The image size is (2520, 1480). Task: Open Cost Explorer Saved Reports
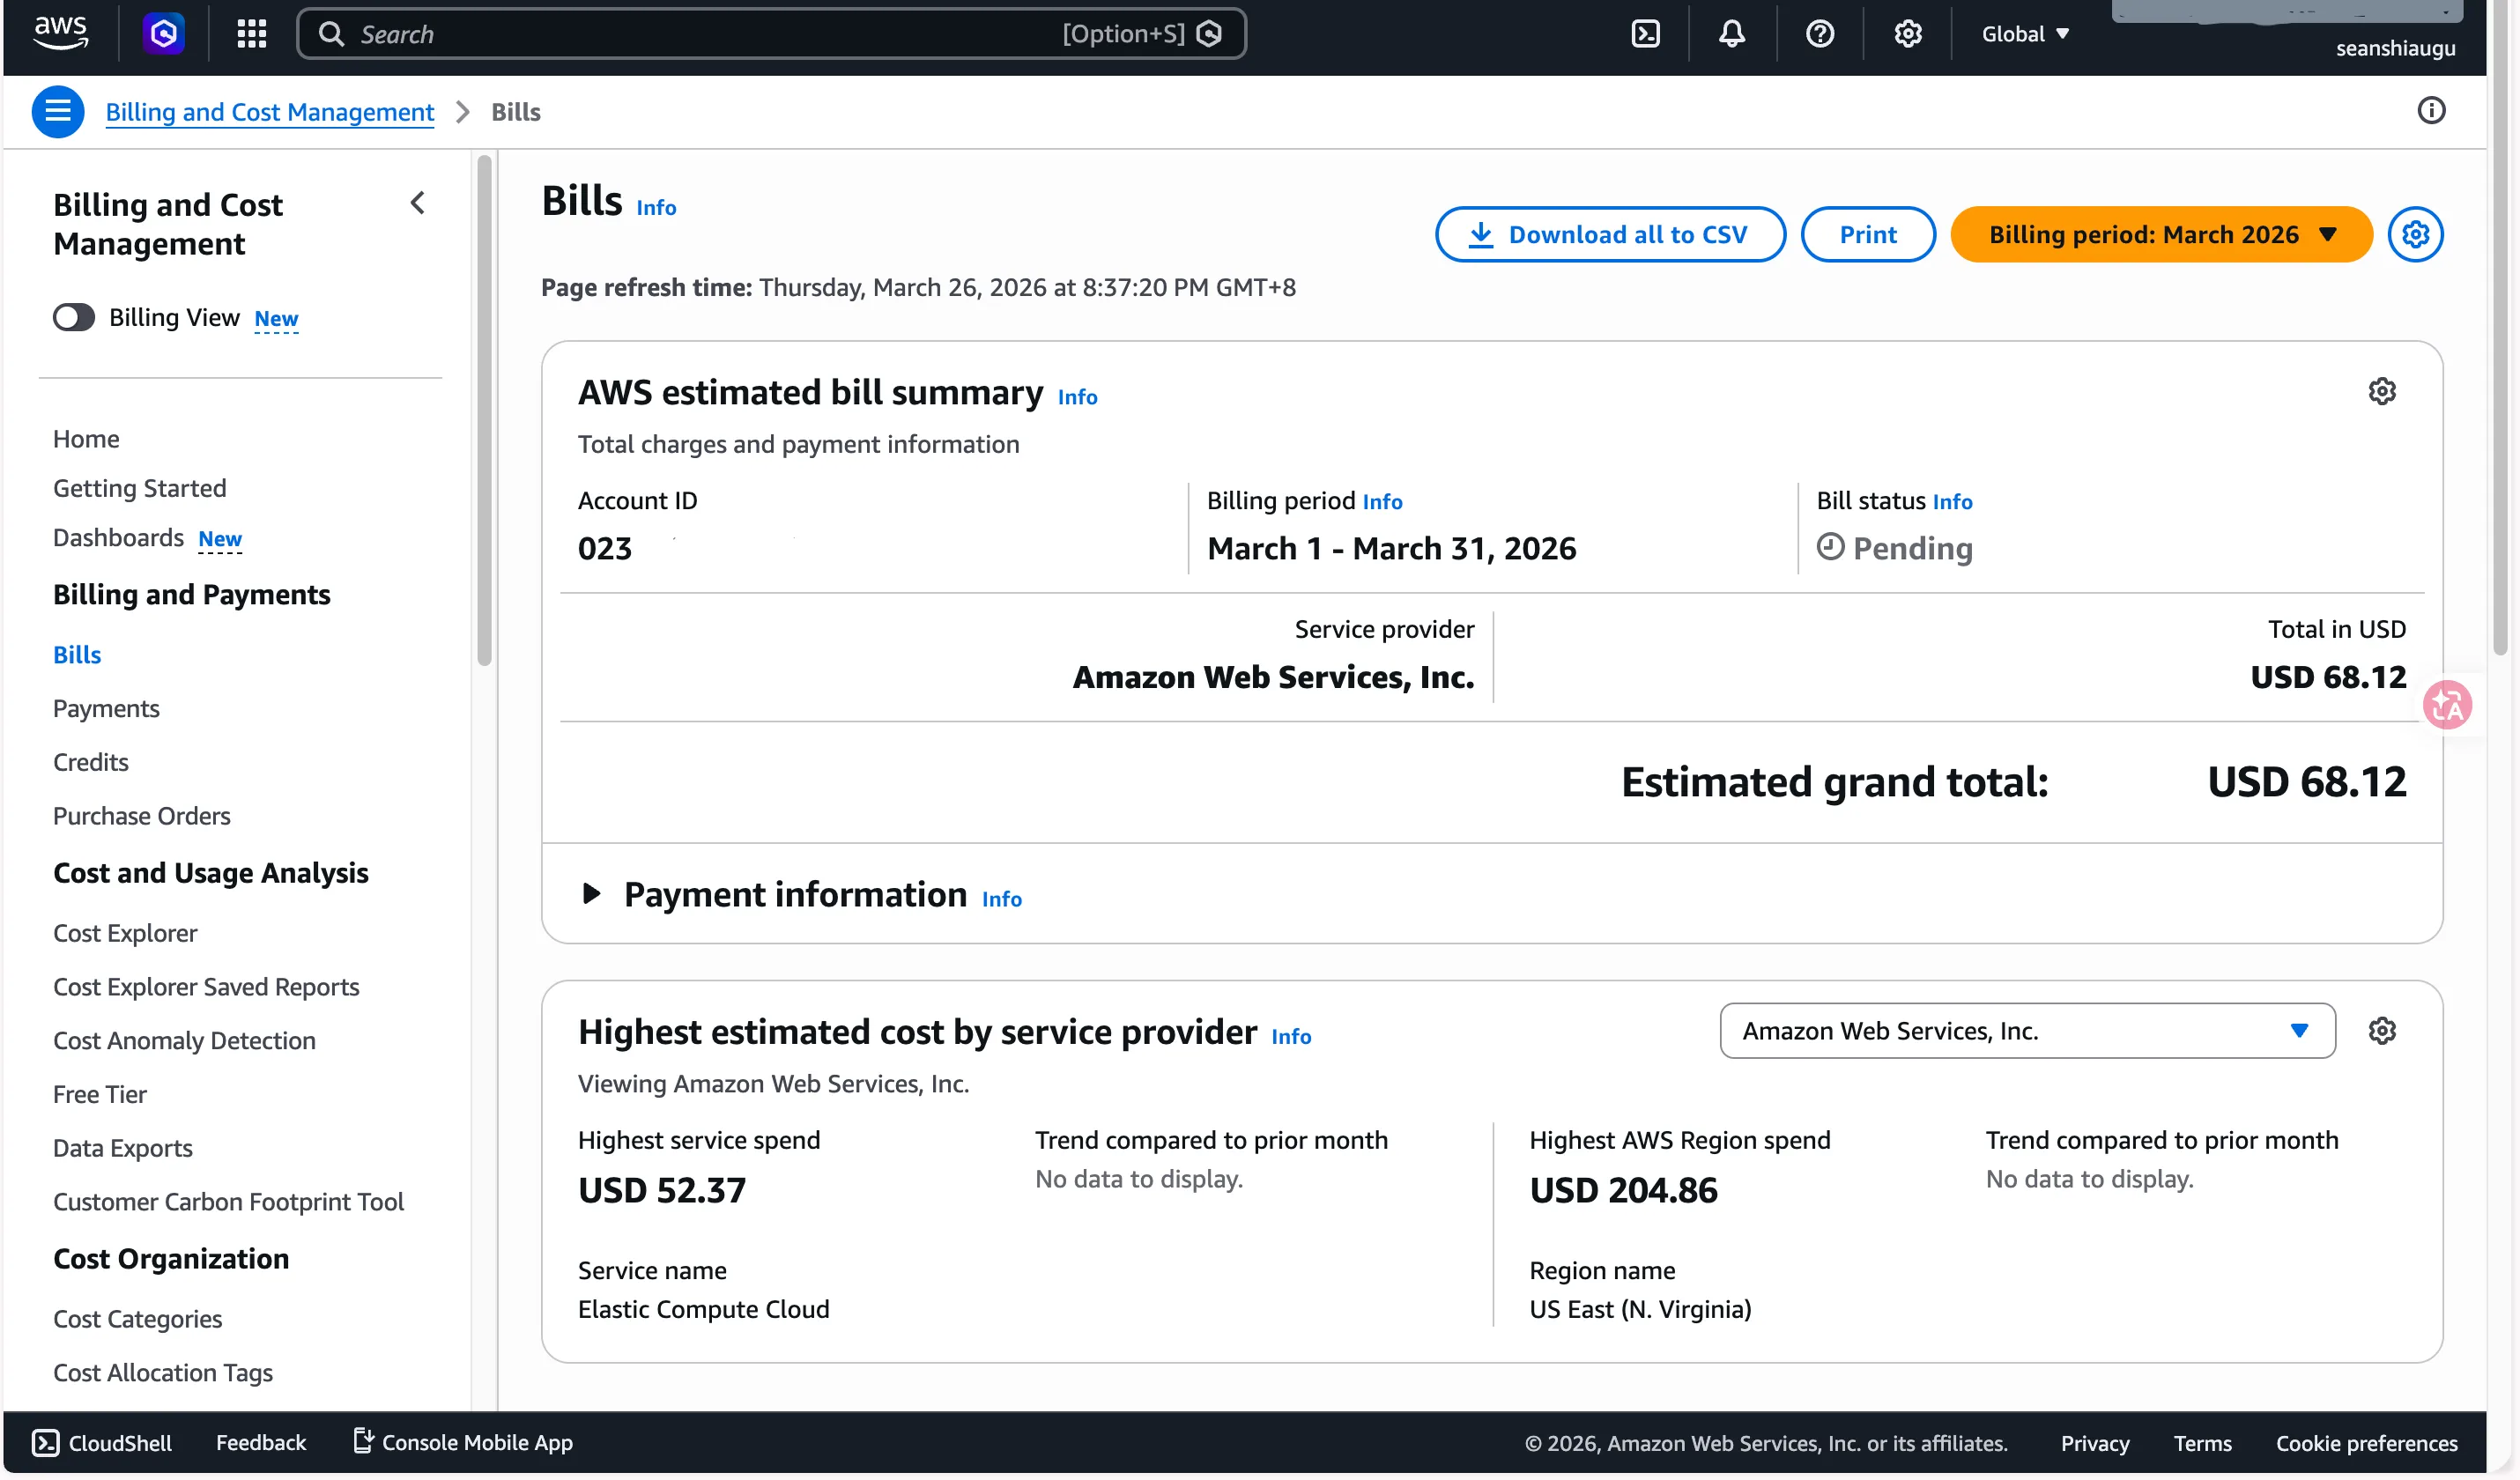206,987
